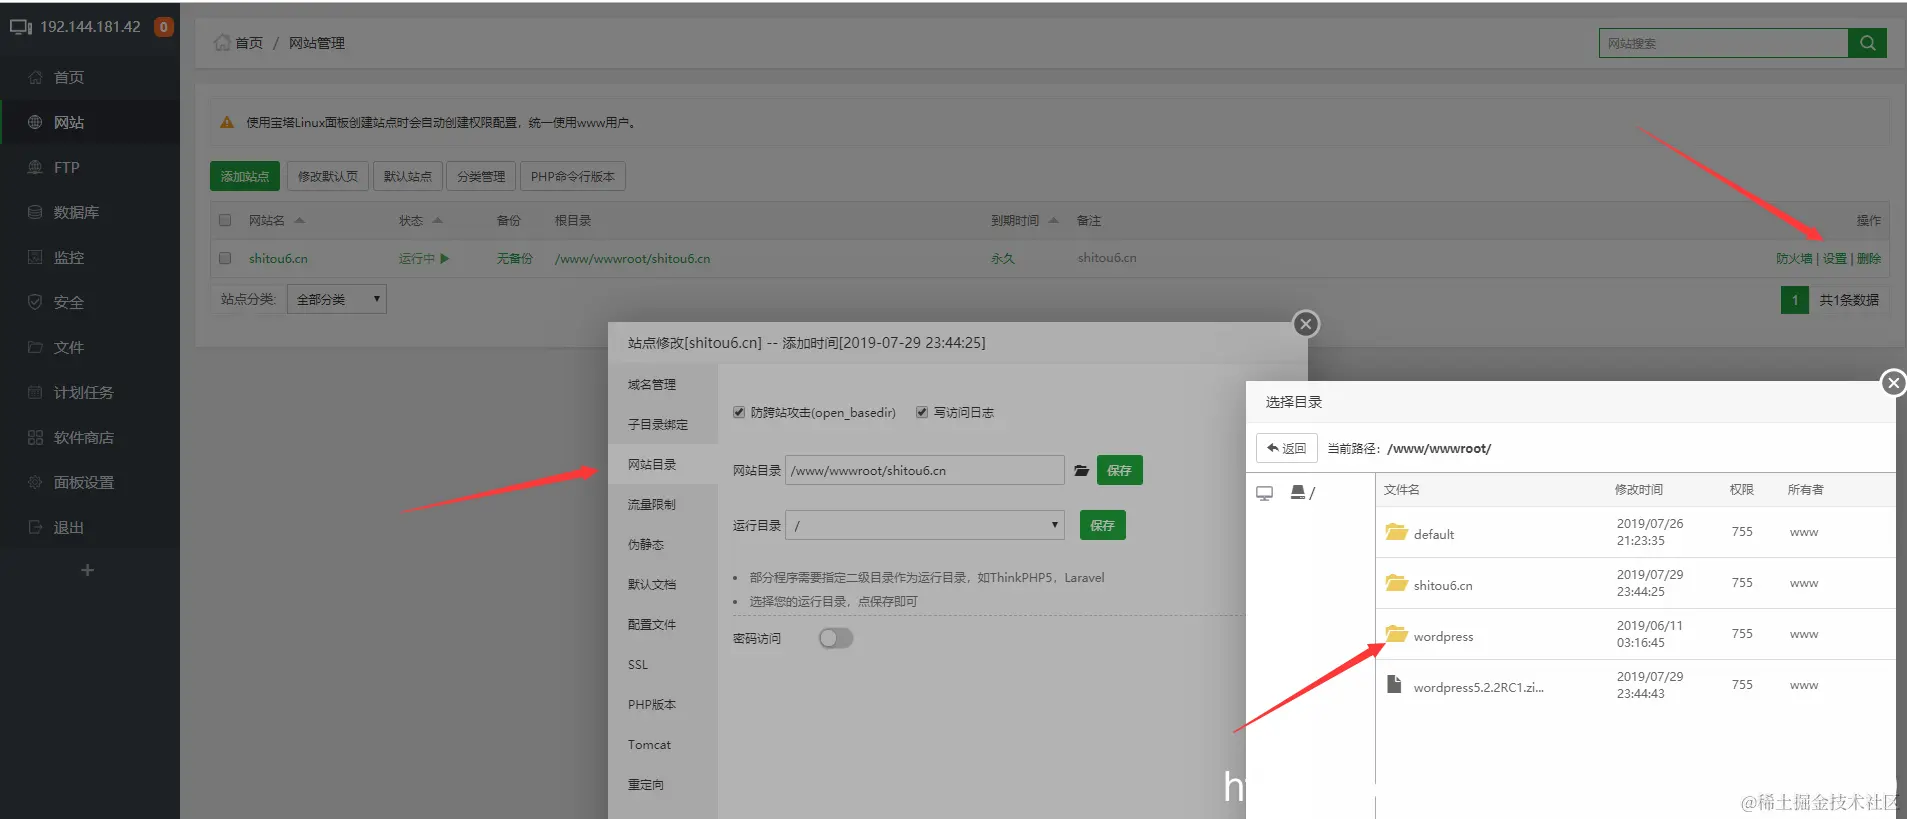The image size is (1907, 819).
Task: Switch to the SSL tab
Action: pyautogui.click(x=663, y=664)
